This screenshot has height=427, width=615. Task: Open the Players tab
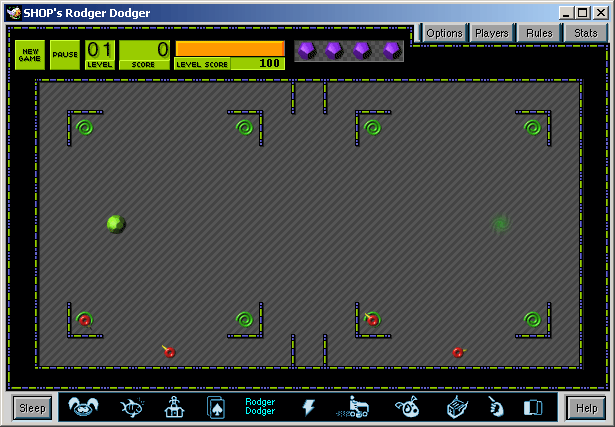click(x=492, y=33)
